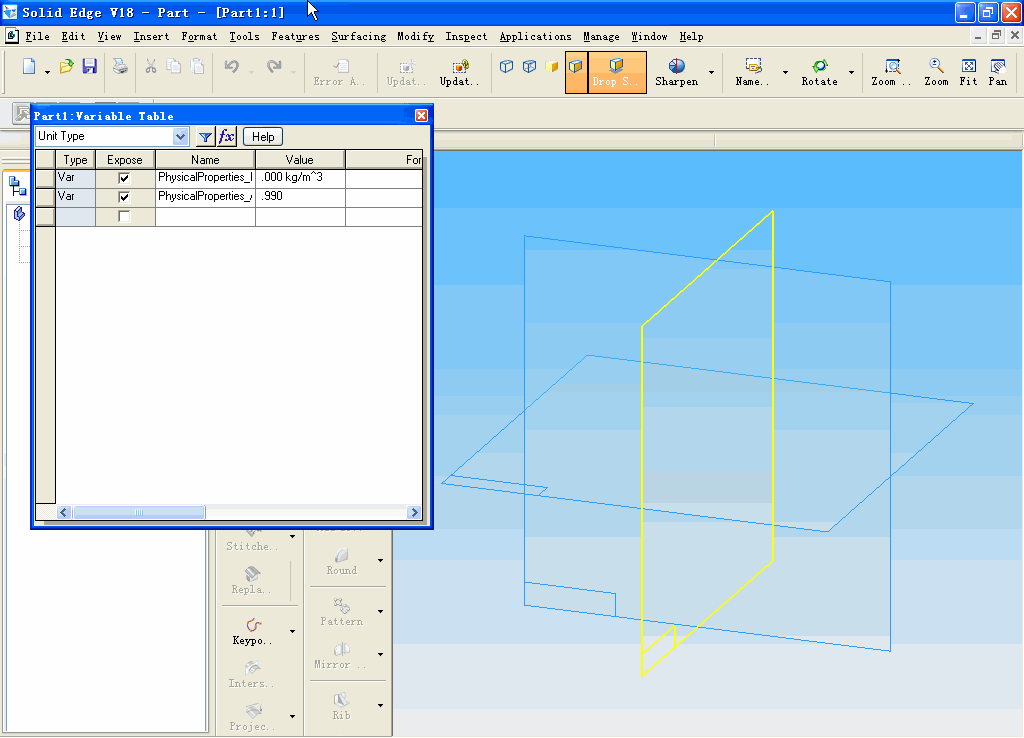Click the Mirror feature tool
Screen dimensions: 1024x738
(340, 656)
